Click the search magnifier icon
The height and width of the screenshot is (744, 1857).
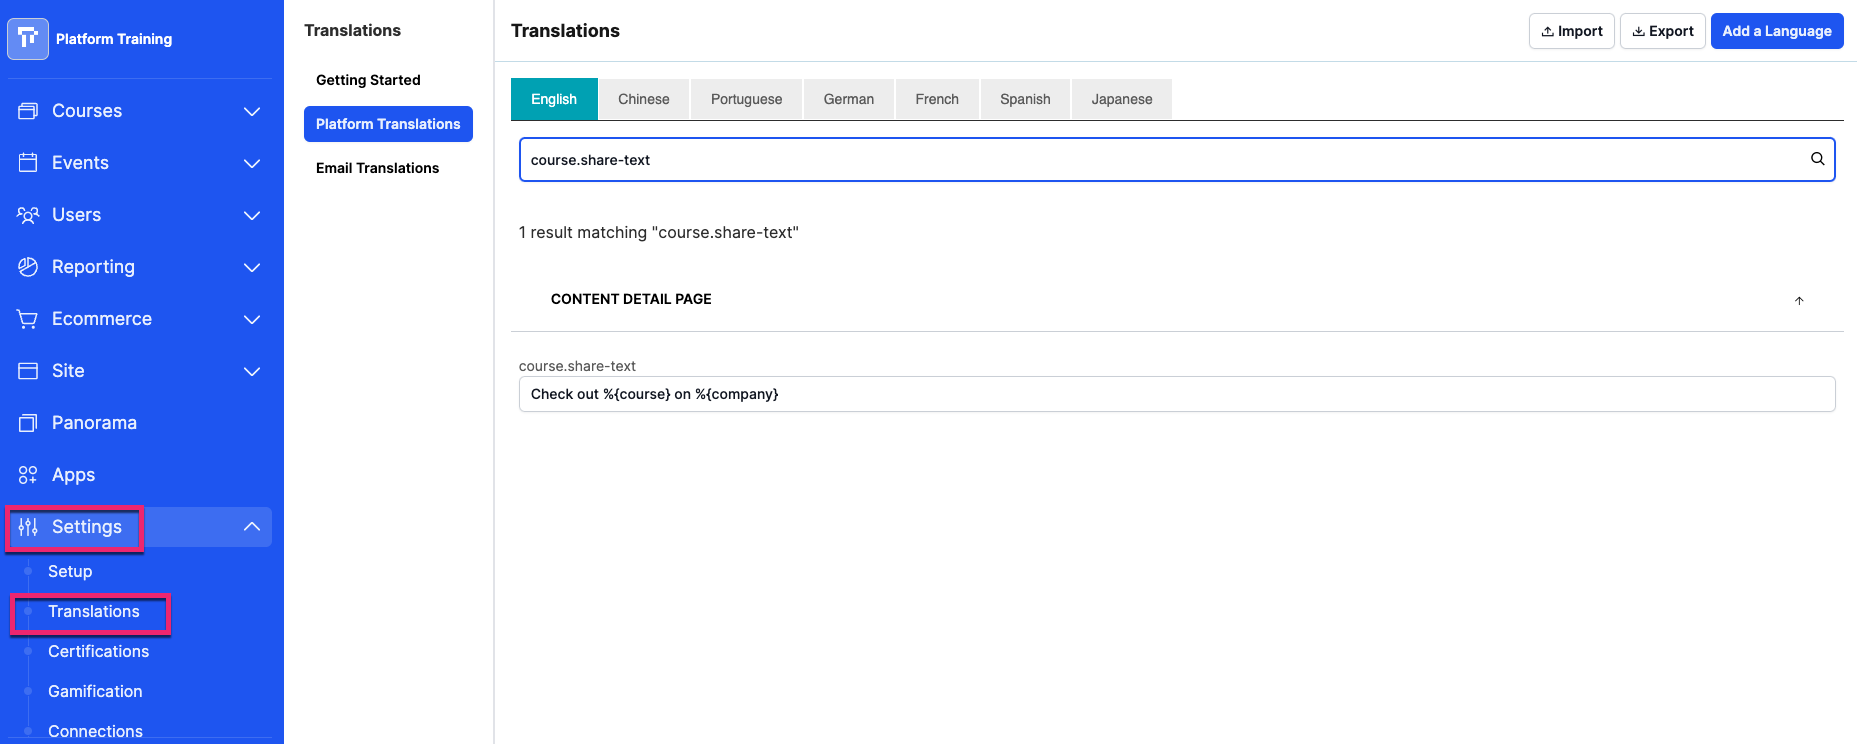(1817, 159)
